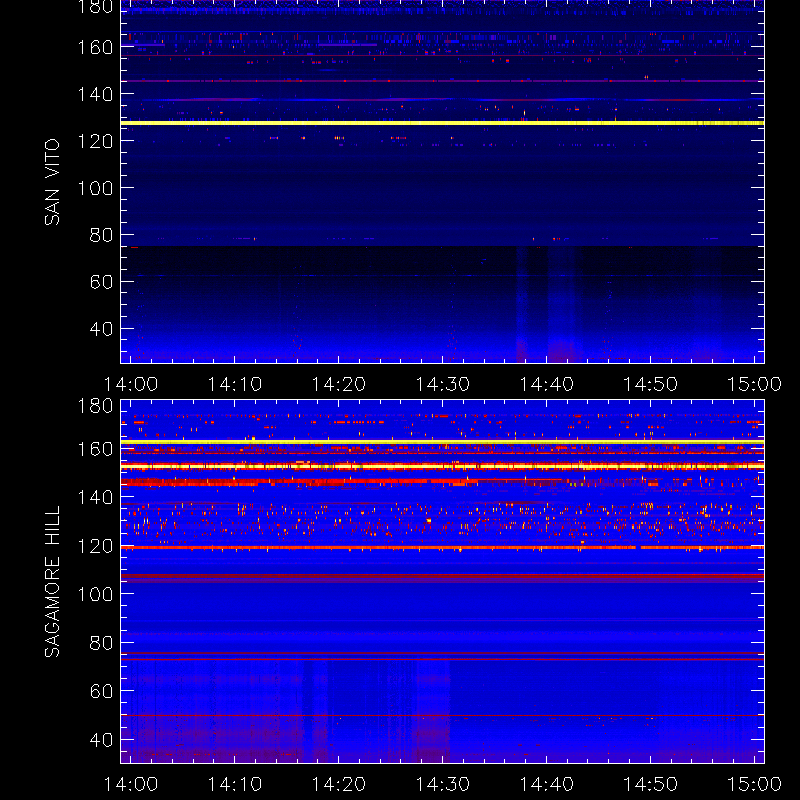Click the SAGAMORE HILL axis title
Image resolution: width=800 pixels, height=800 pixels.
pyautogui.click(x=52, y=581)
